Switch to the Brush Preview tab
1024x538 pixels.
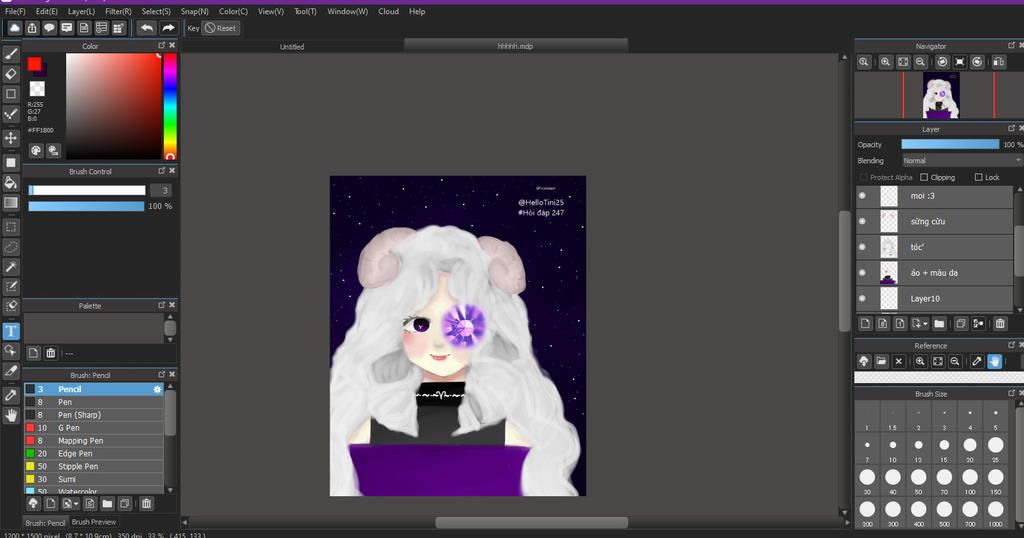pyautogui.click(x=93, y=522)
